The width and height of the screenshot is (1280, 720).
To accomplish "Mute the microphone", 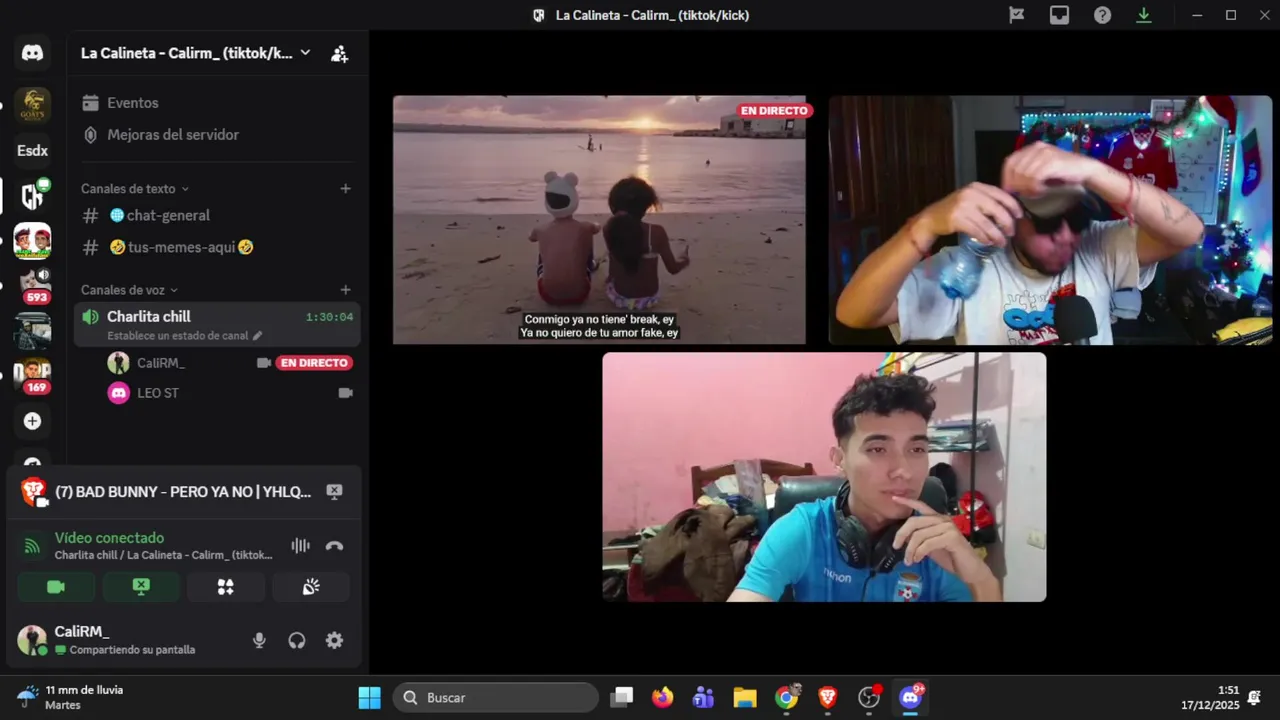I will point(259,641).
